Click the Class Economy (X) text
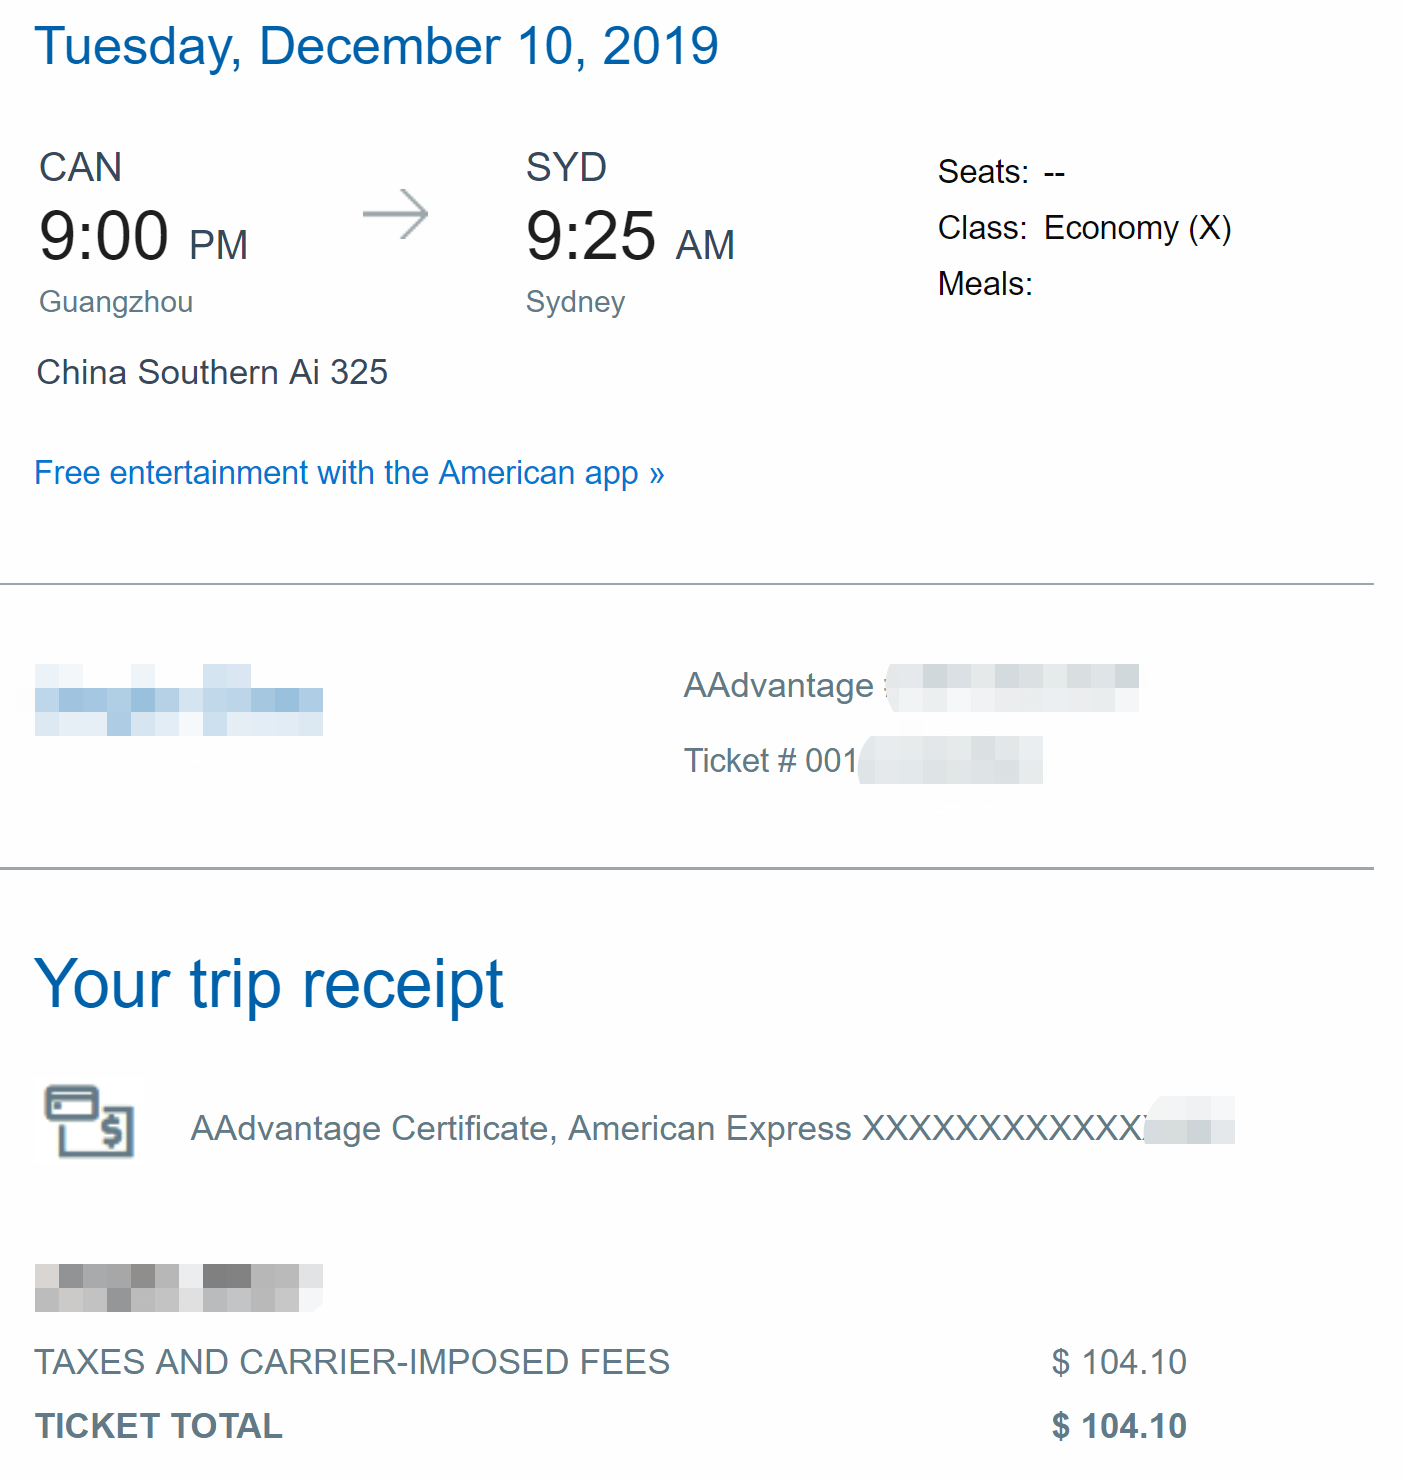Image resolution: width=1403 pixels, height=1480 pixels. point(1084,228)
